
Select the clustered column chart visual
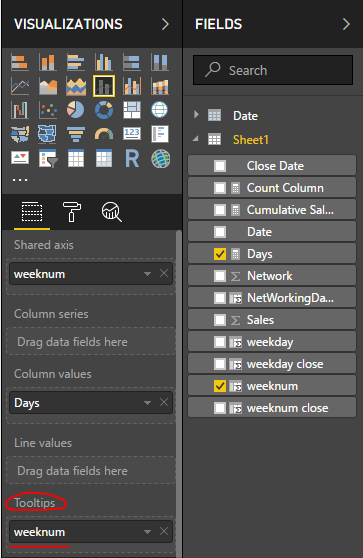tap(104, 62)
